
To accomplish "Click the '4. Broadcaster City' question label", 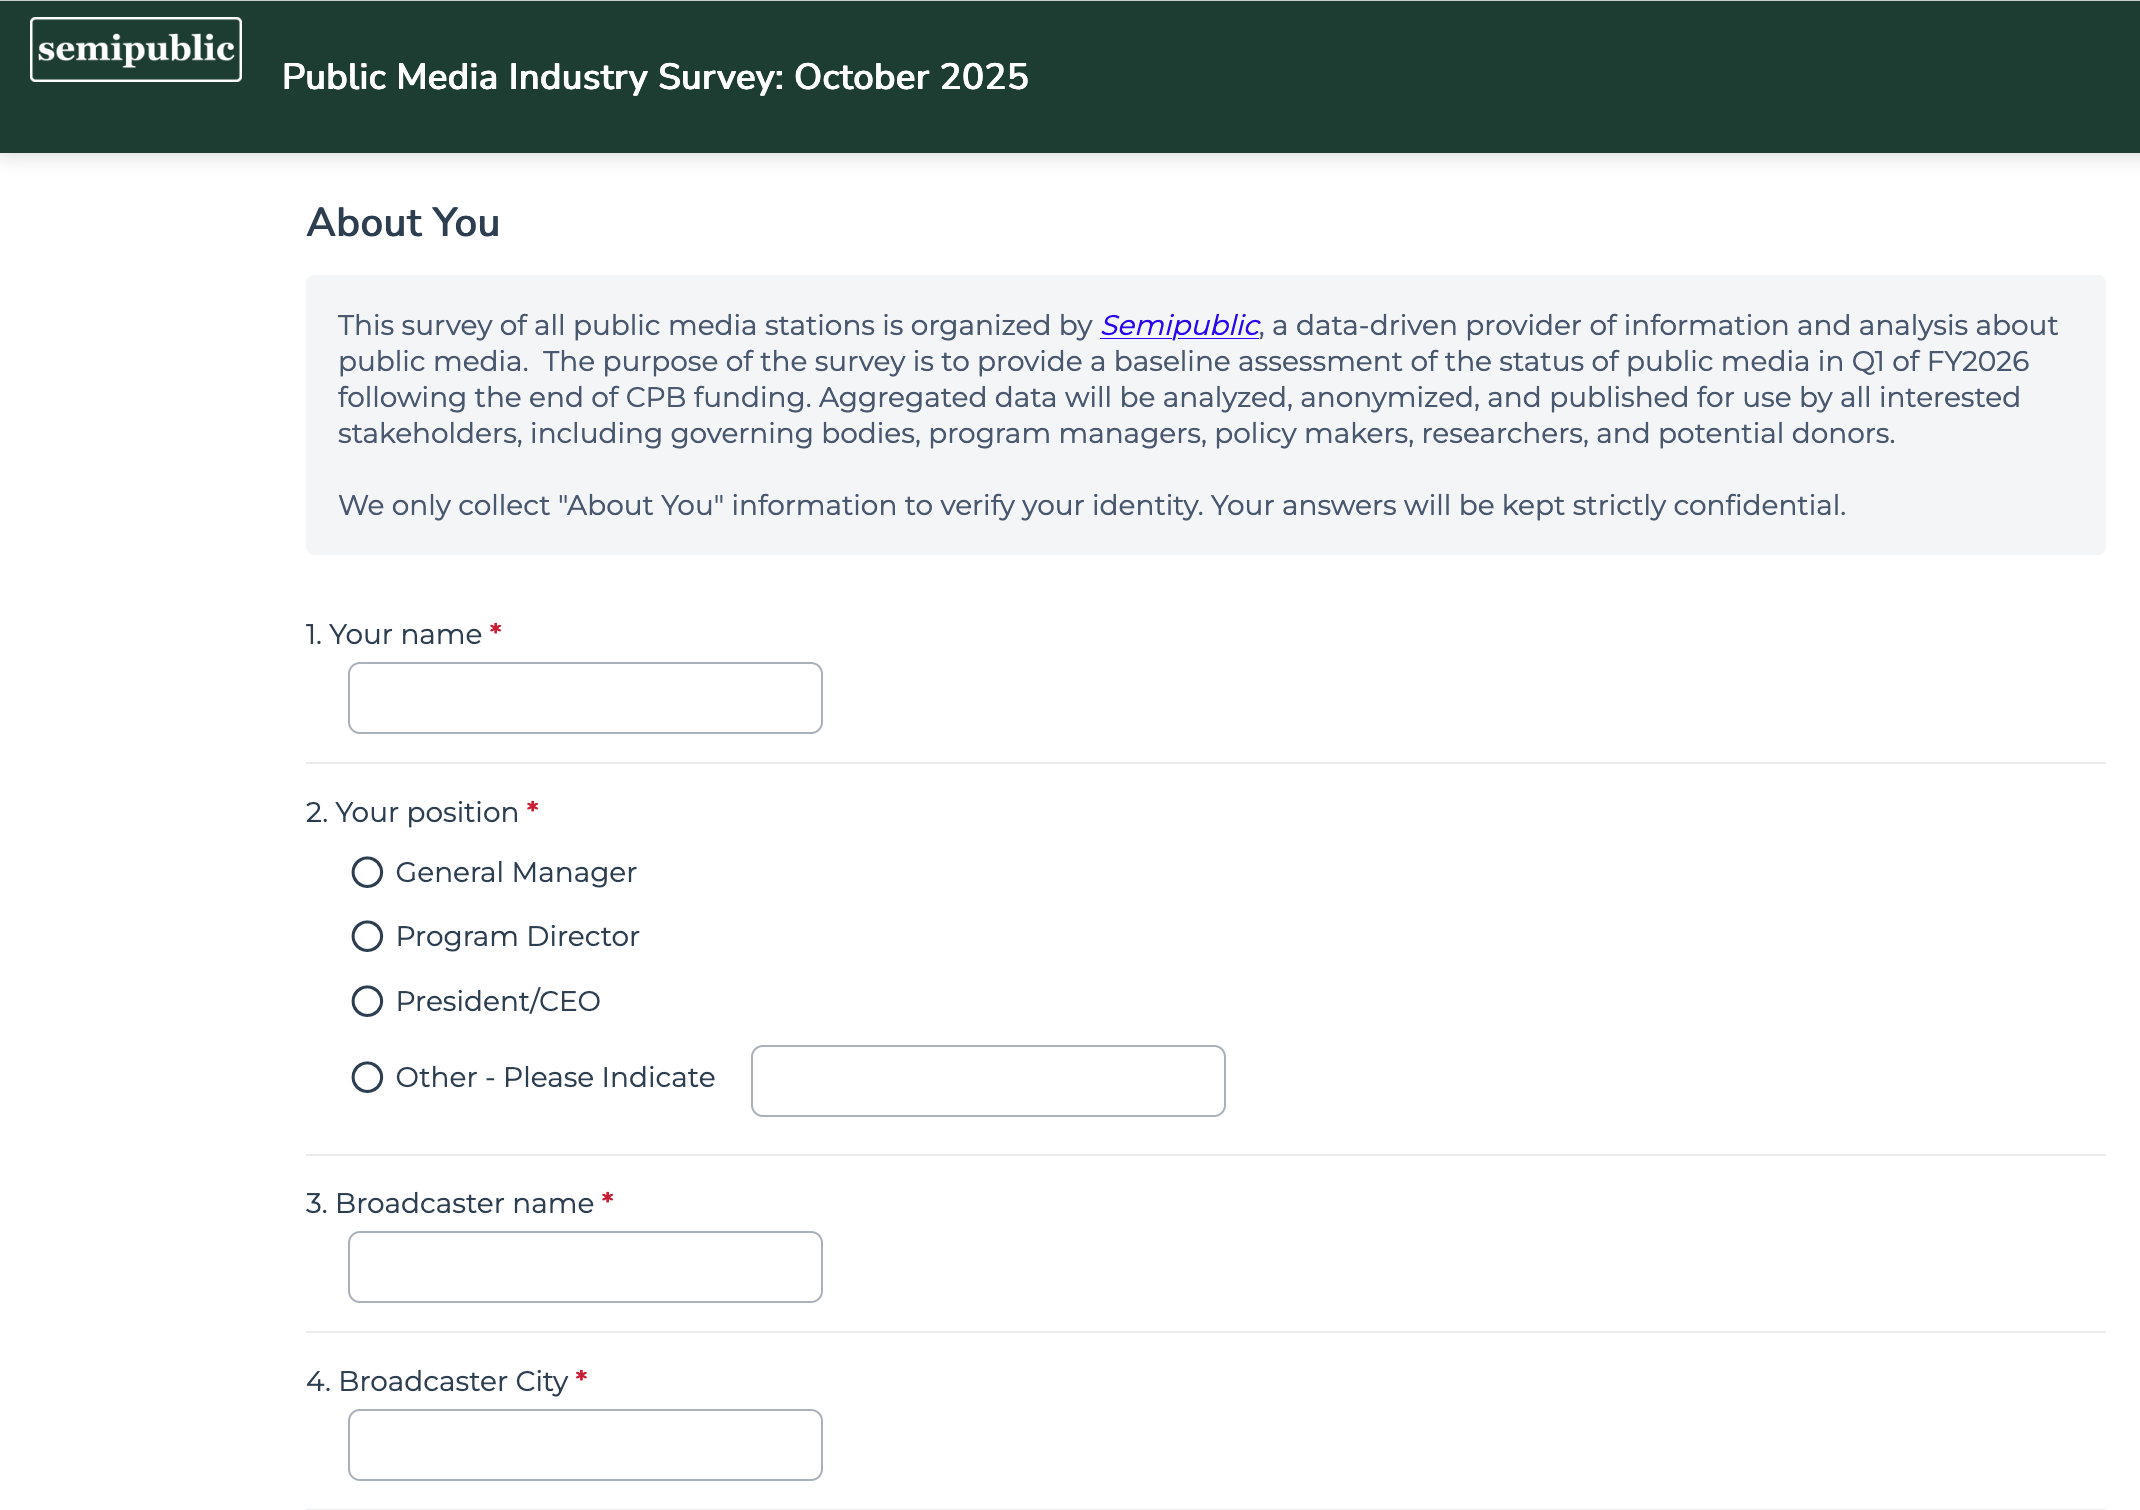I will (437, 1381).
